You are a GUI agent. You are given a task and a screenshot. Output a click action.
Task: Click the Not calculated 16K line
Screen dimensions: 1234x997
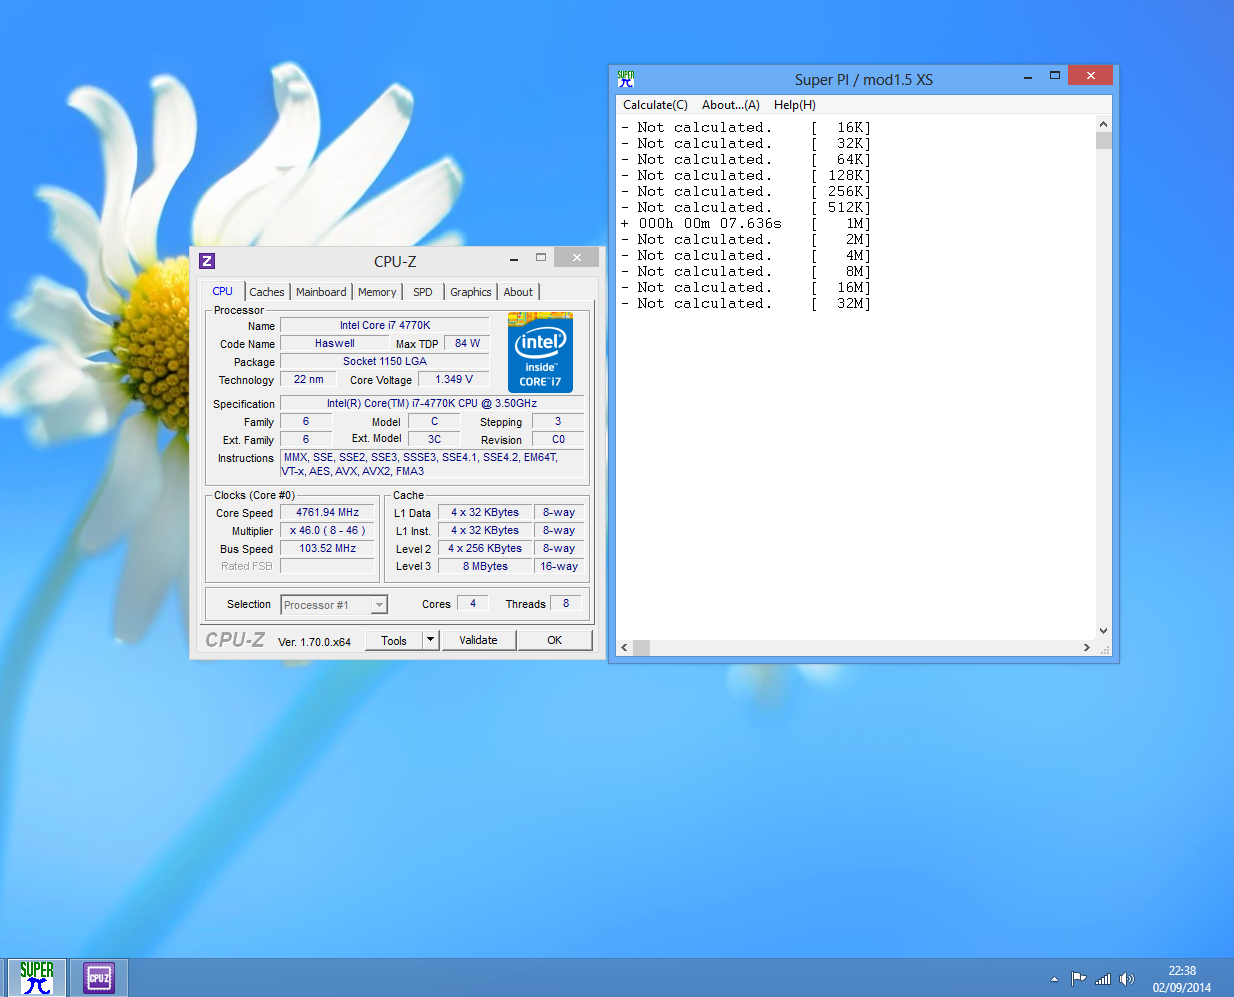click(x=746, y=128)
